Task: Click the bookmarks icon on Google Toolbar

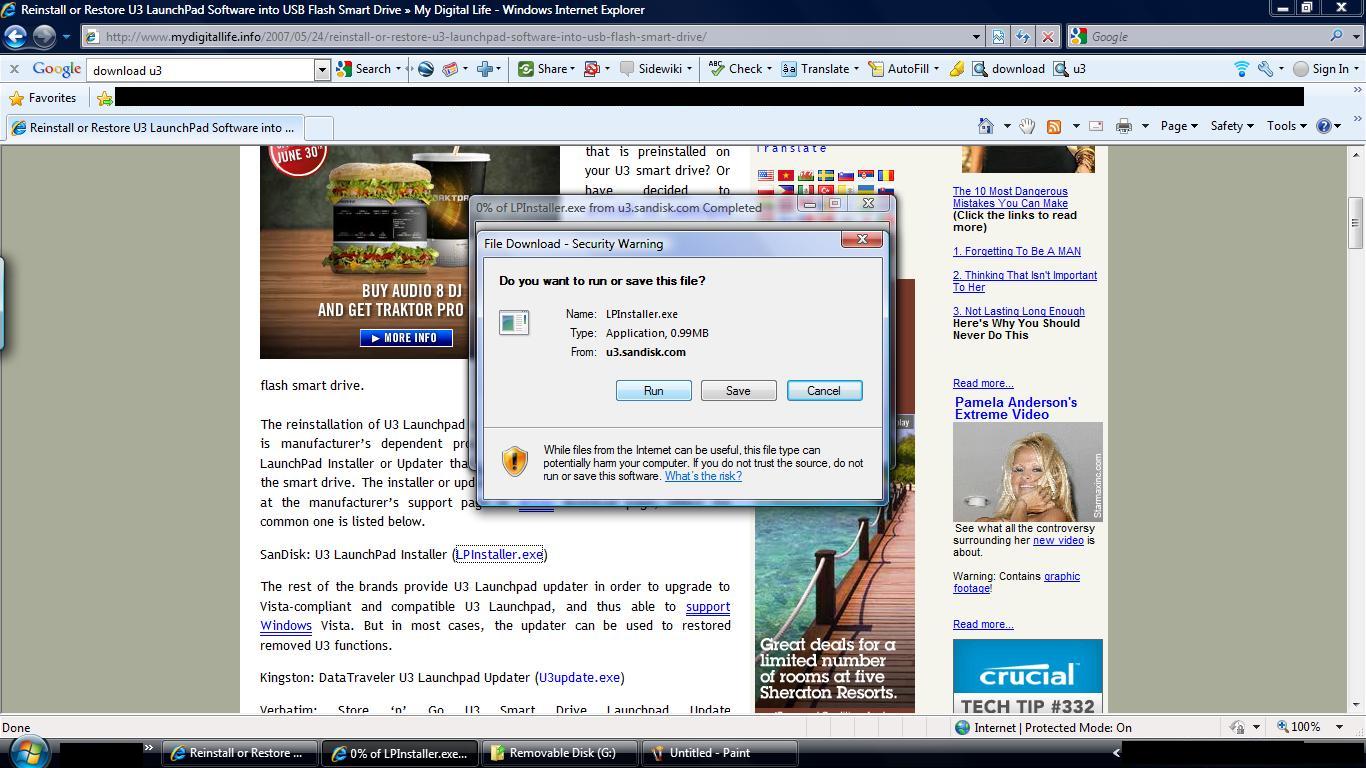Action: click(x=450, y=69)
